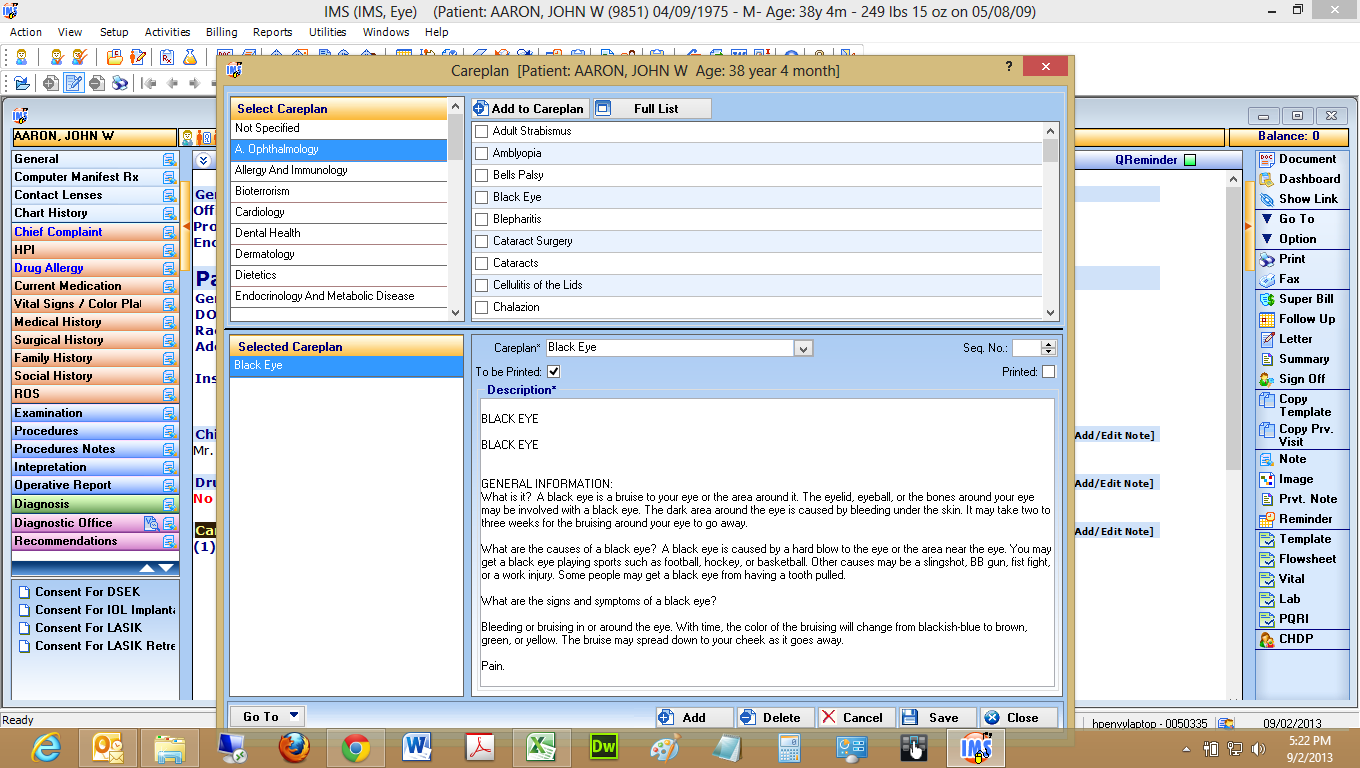This screenshot has width=1360, height=768.
Task: Click the Super Bill icon
Action: [x=1267, y=299]
